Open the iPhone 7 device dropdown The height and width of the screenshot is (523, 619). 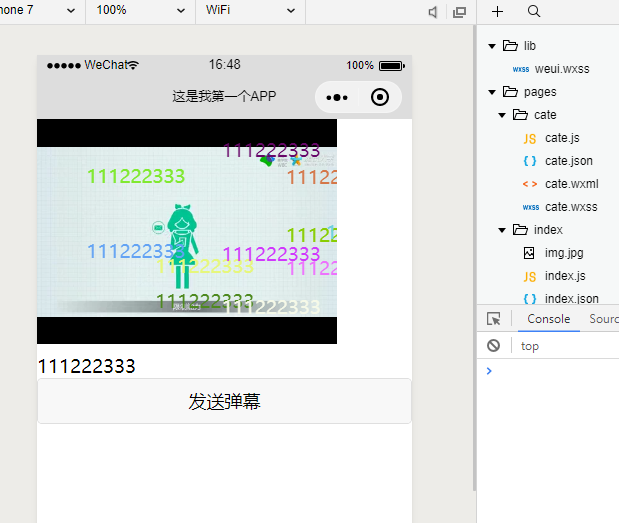(40, 10)
